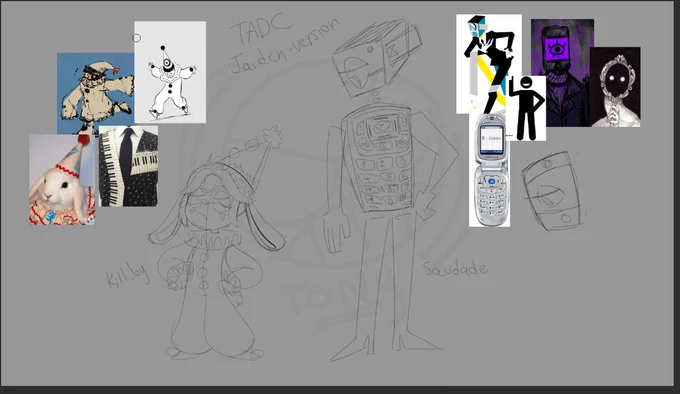Click the handwritten 'TADC' title text
Viewport: 680px width, 394px height.
click(x=261, y=29)
